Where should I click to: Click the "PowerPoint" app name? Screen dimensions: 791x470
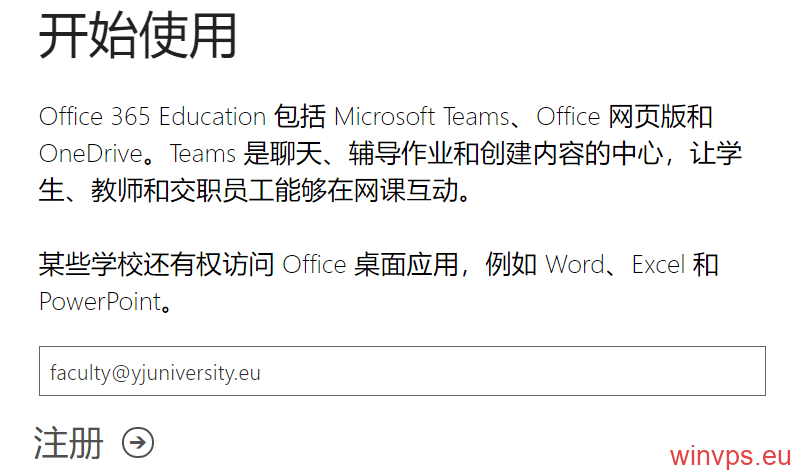point(100,301)
